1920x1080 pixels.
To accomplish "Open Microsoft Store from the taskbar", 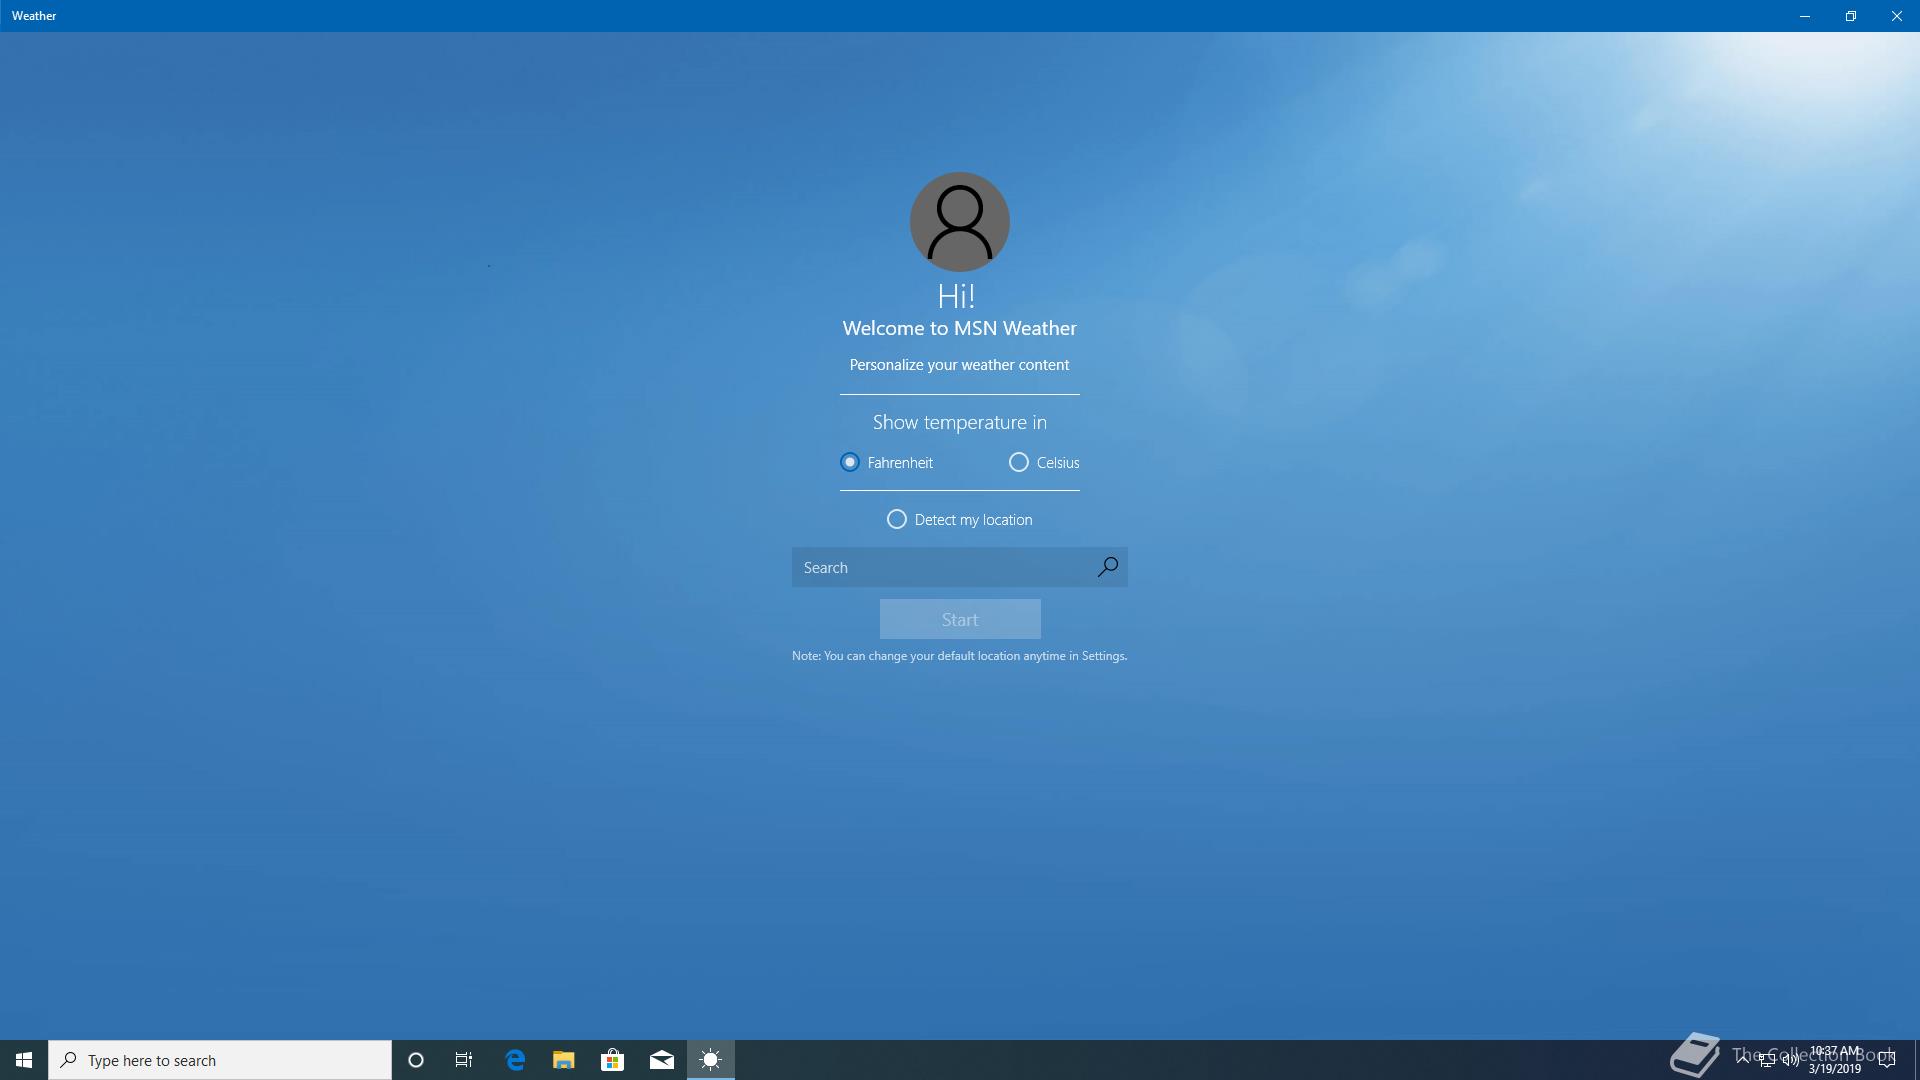I will click(x=612, y=1060).
